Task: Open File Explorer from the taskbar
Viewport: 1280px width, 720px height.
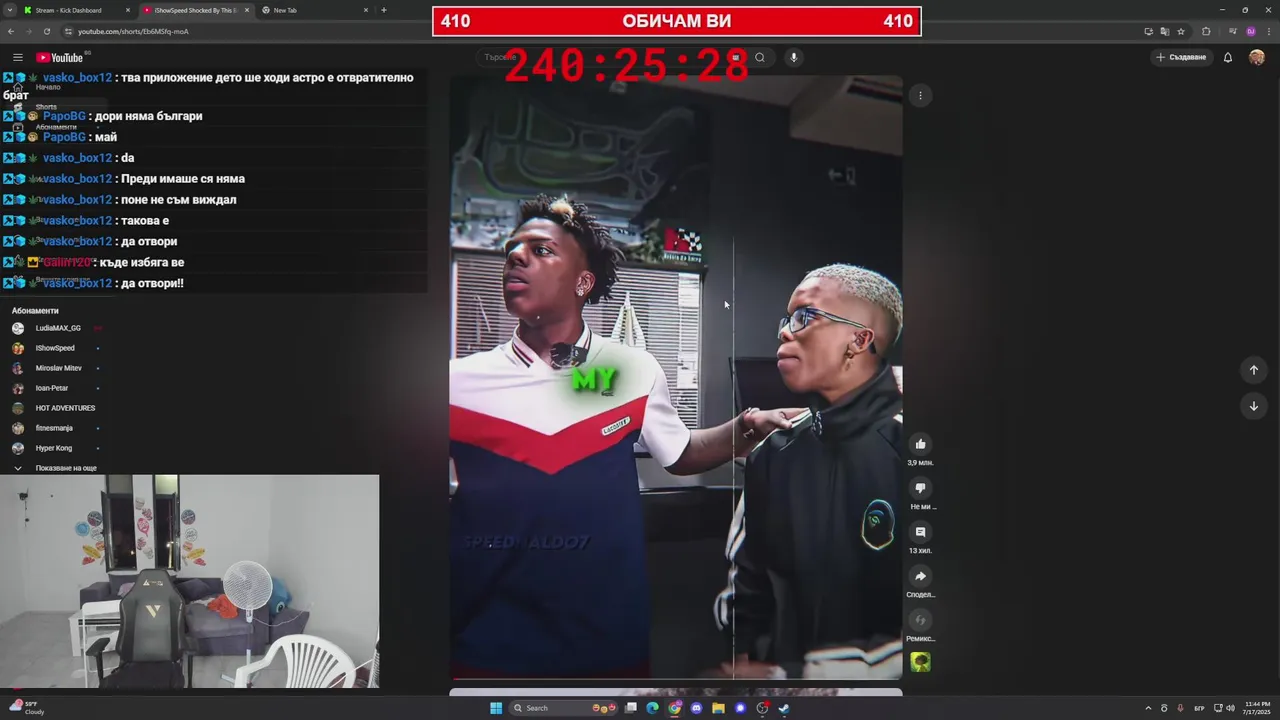Action: point(718,708)
